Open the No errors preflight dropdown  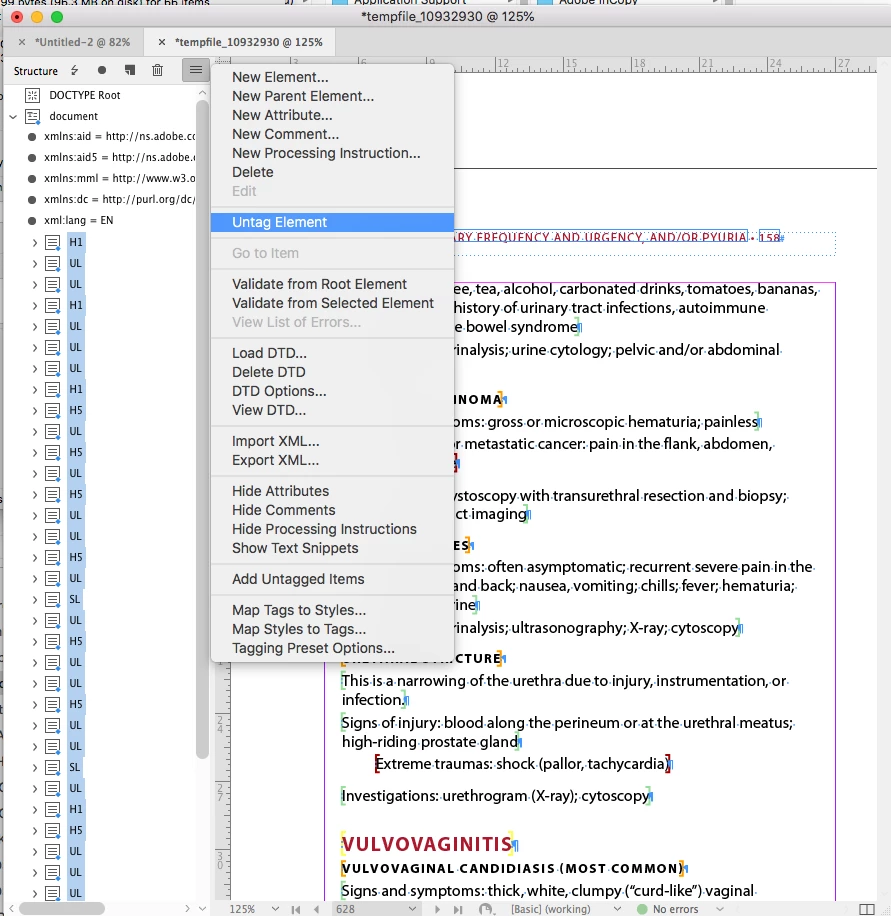[x=720, y=909]
